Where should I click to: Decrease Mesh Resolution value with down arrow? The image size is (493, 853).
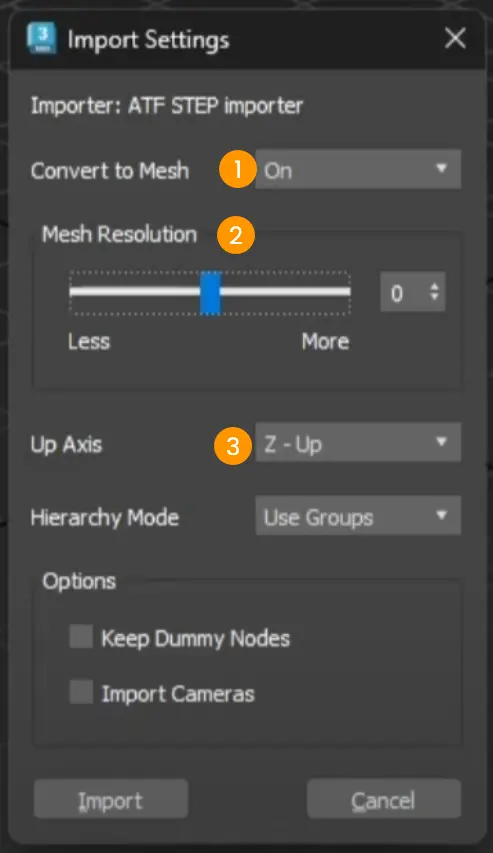pos(434,298)
